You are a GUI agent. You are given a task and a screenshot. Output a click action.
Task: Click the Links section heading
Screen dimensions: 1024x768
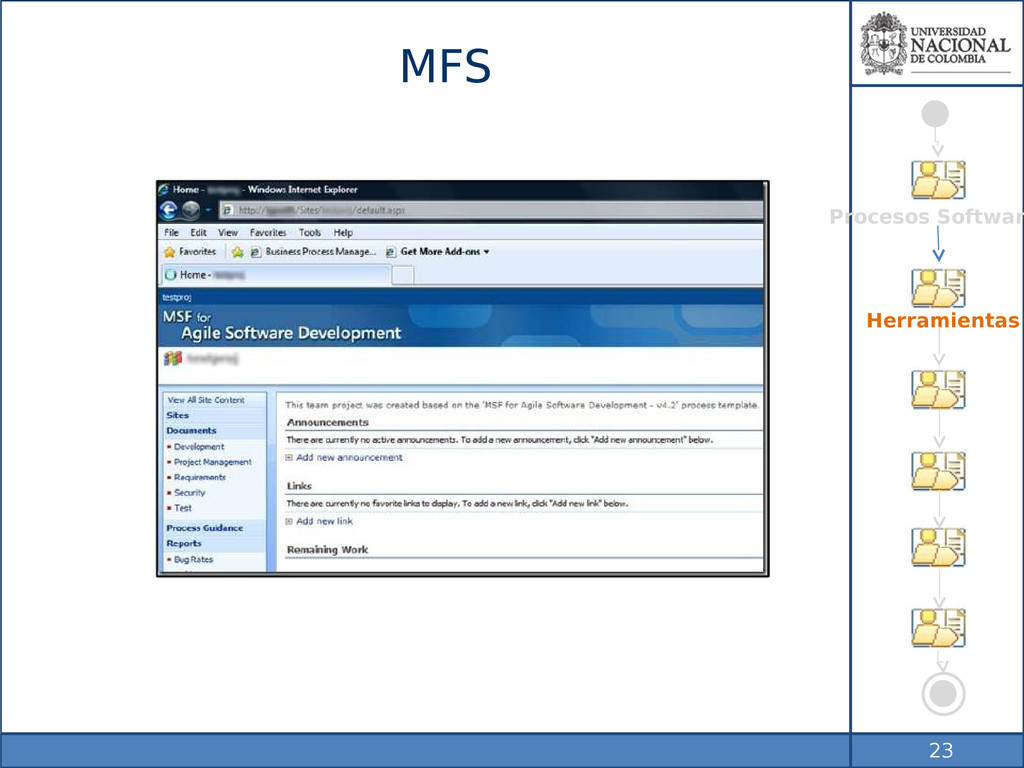299,486
